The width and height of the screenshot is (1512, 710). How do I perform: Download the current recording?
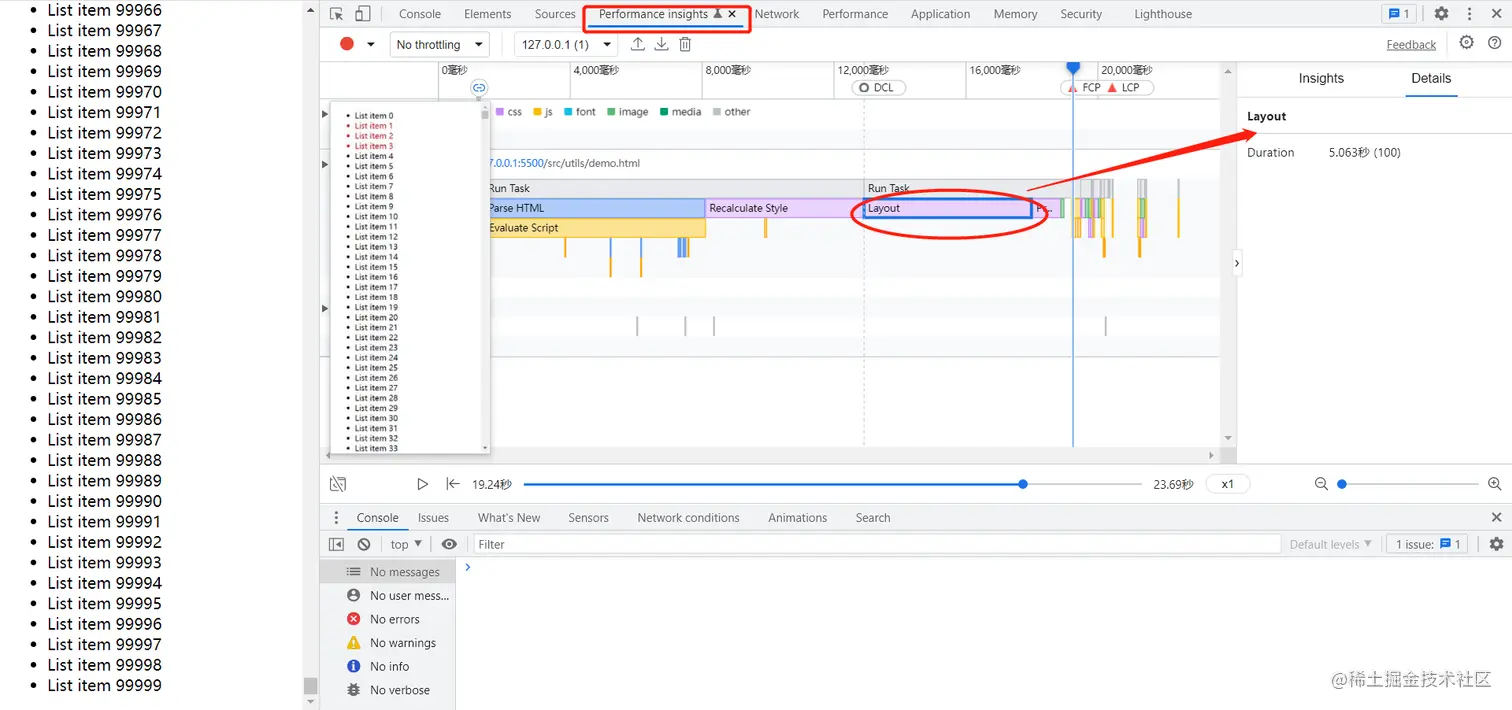point(661,44)
